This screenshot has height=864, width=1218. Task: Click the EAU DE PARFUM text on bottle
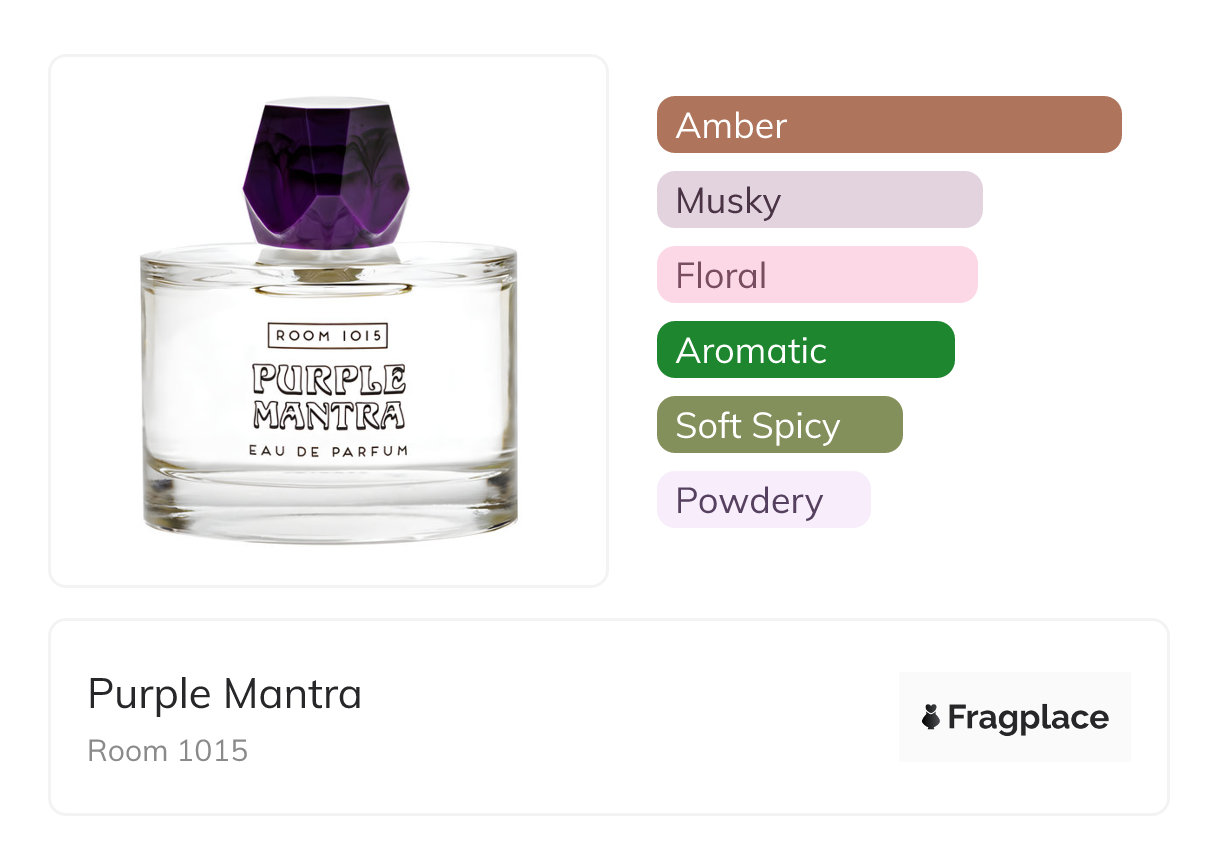point(328,452)
